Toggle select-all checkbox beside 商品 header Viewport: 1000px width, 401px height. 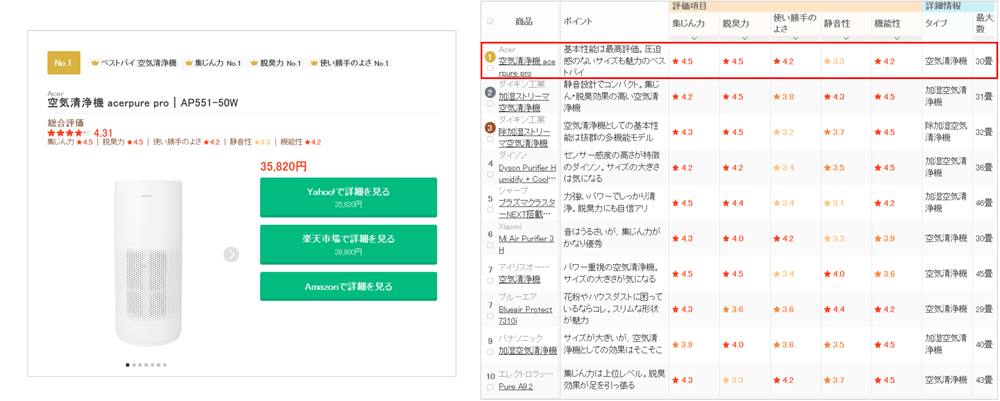490,21
